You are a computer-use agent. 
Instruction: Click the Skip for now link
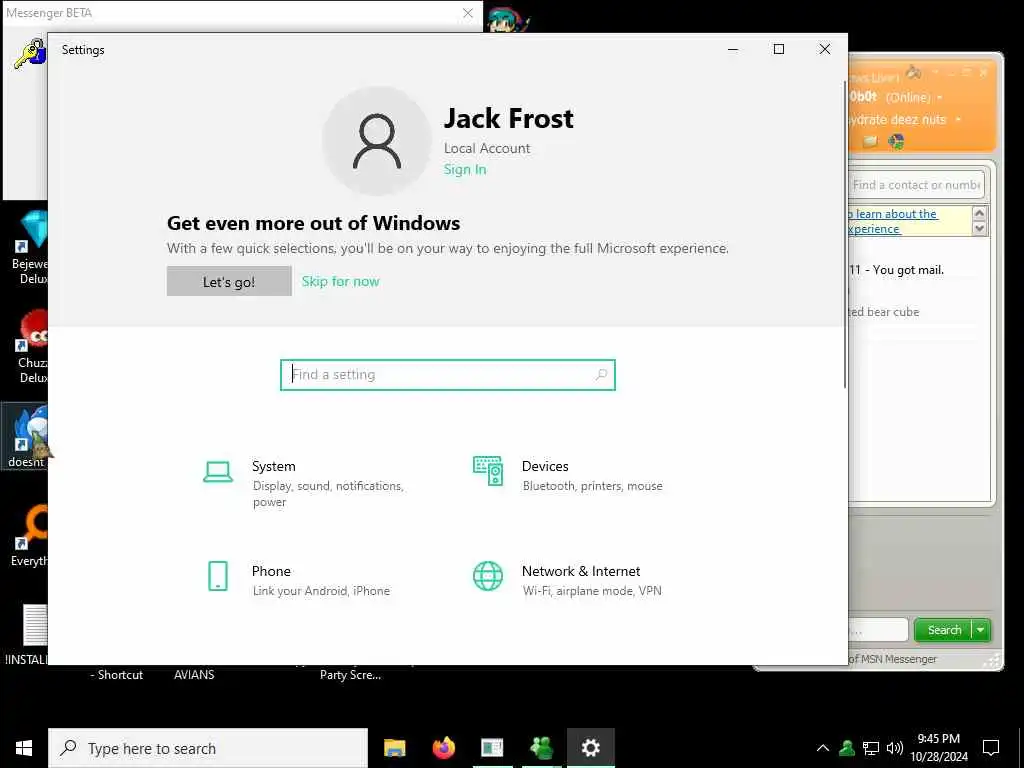[x=340, y=281]
